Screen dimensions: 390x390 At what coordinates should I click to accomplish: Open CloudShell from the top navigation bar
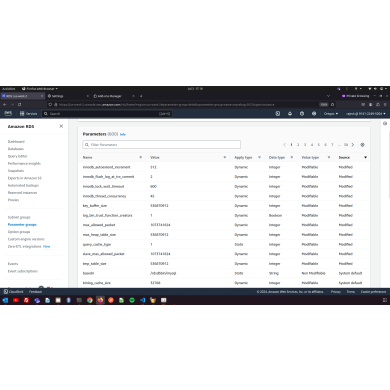tap(278, 114)
